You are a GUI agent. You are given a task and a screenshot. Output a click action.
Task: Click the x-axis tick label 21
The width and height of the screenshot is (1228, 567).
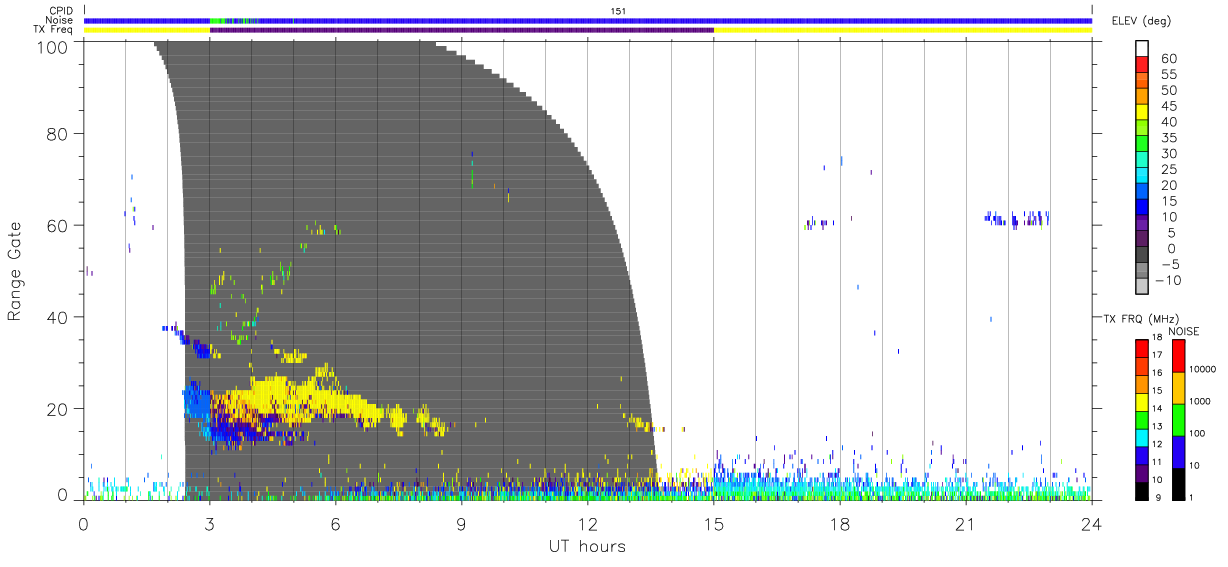tap(965, 523)
